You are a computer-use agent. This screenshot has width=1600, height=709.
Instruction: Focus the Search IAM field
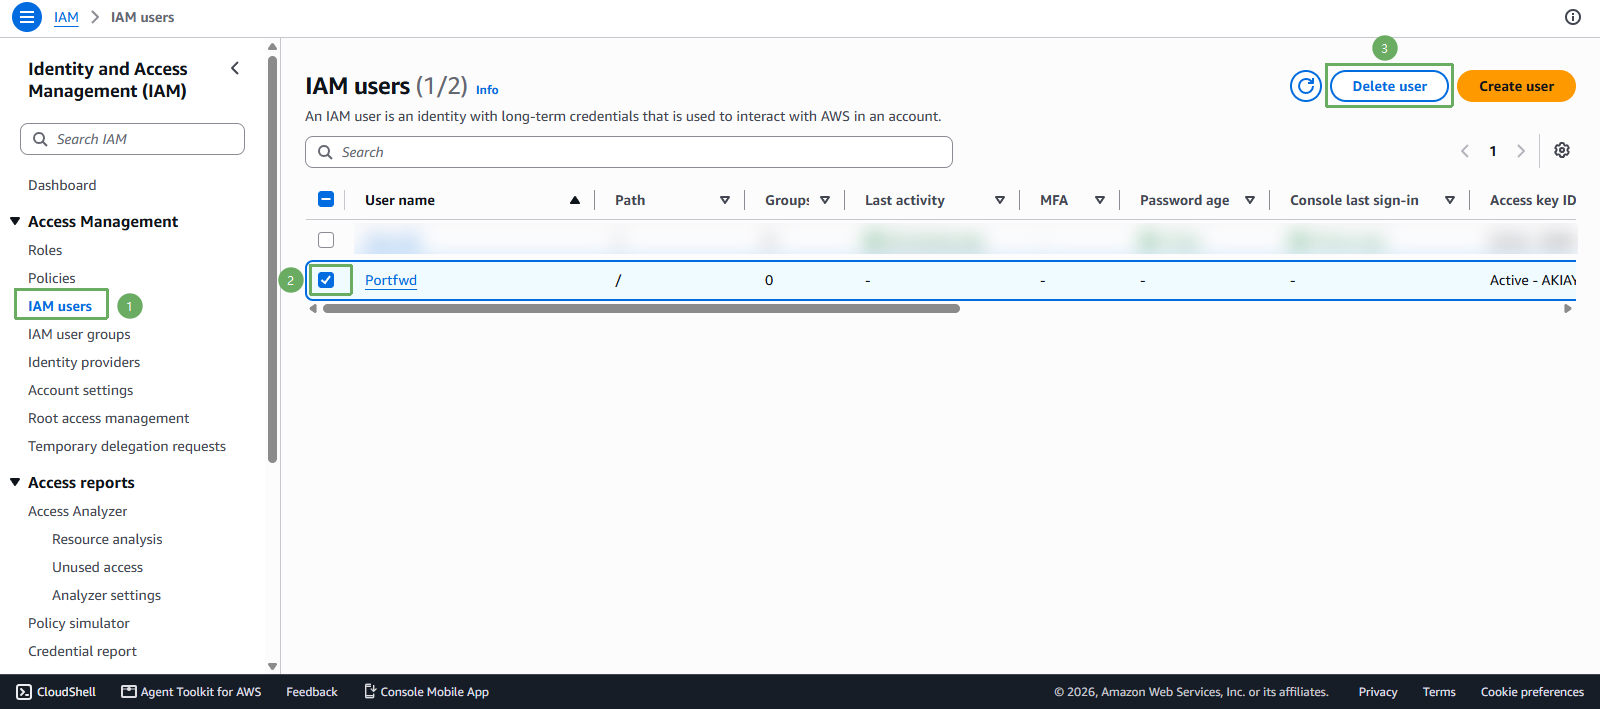coord(132,139)
